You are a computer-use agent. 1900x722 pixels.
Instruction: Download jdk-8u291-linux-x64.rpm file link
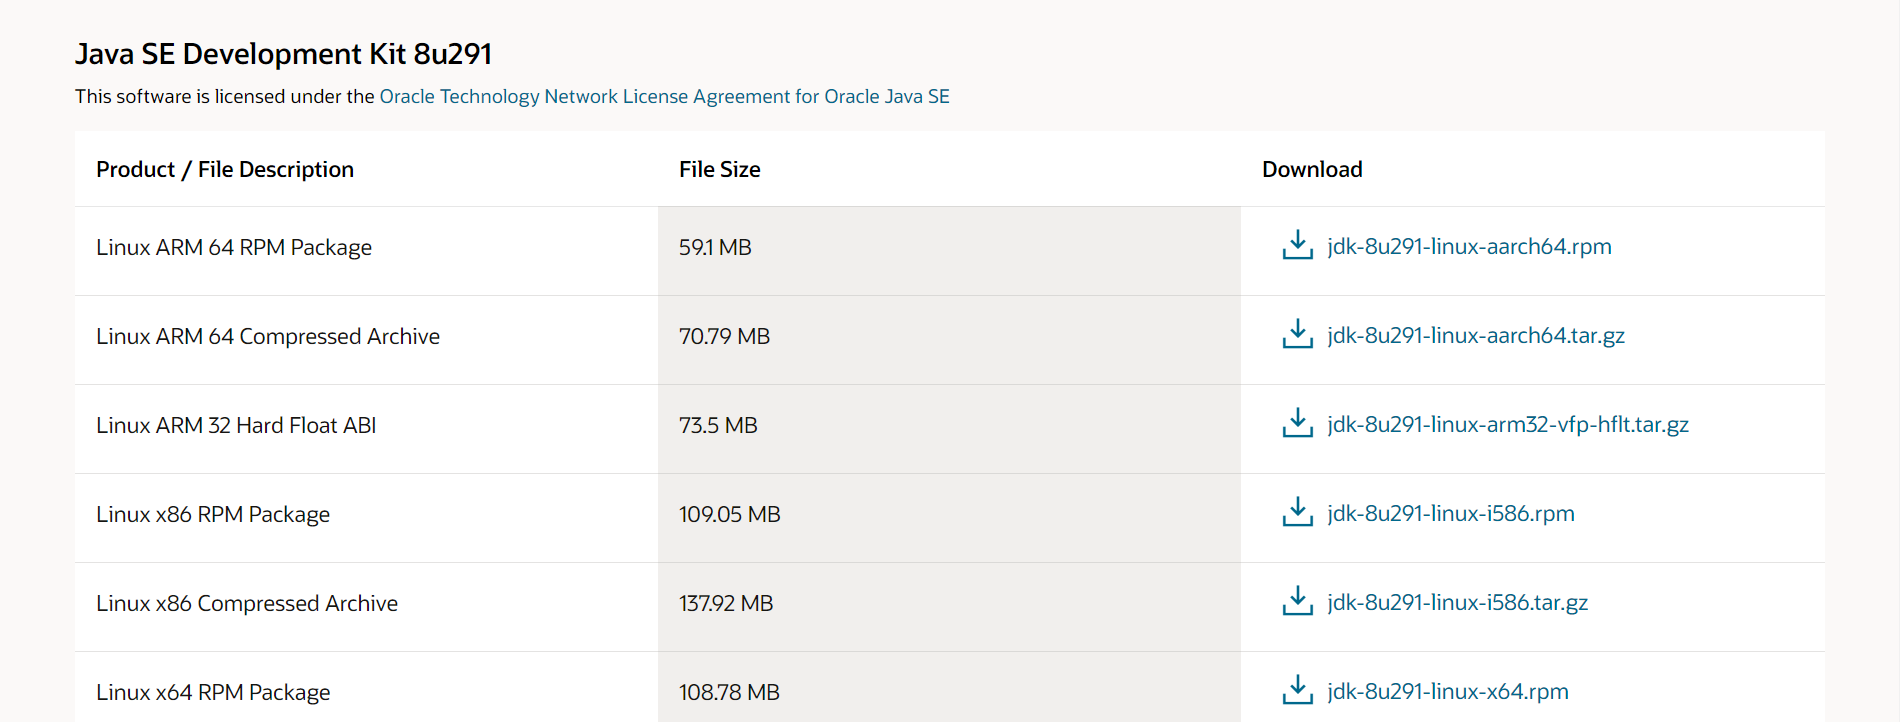click(1447, 692)
